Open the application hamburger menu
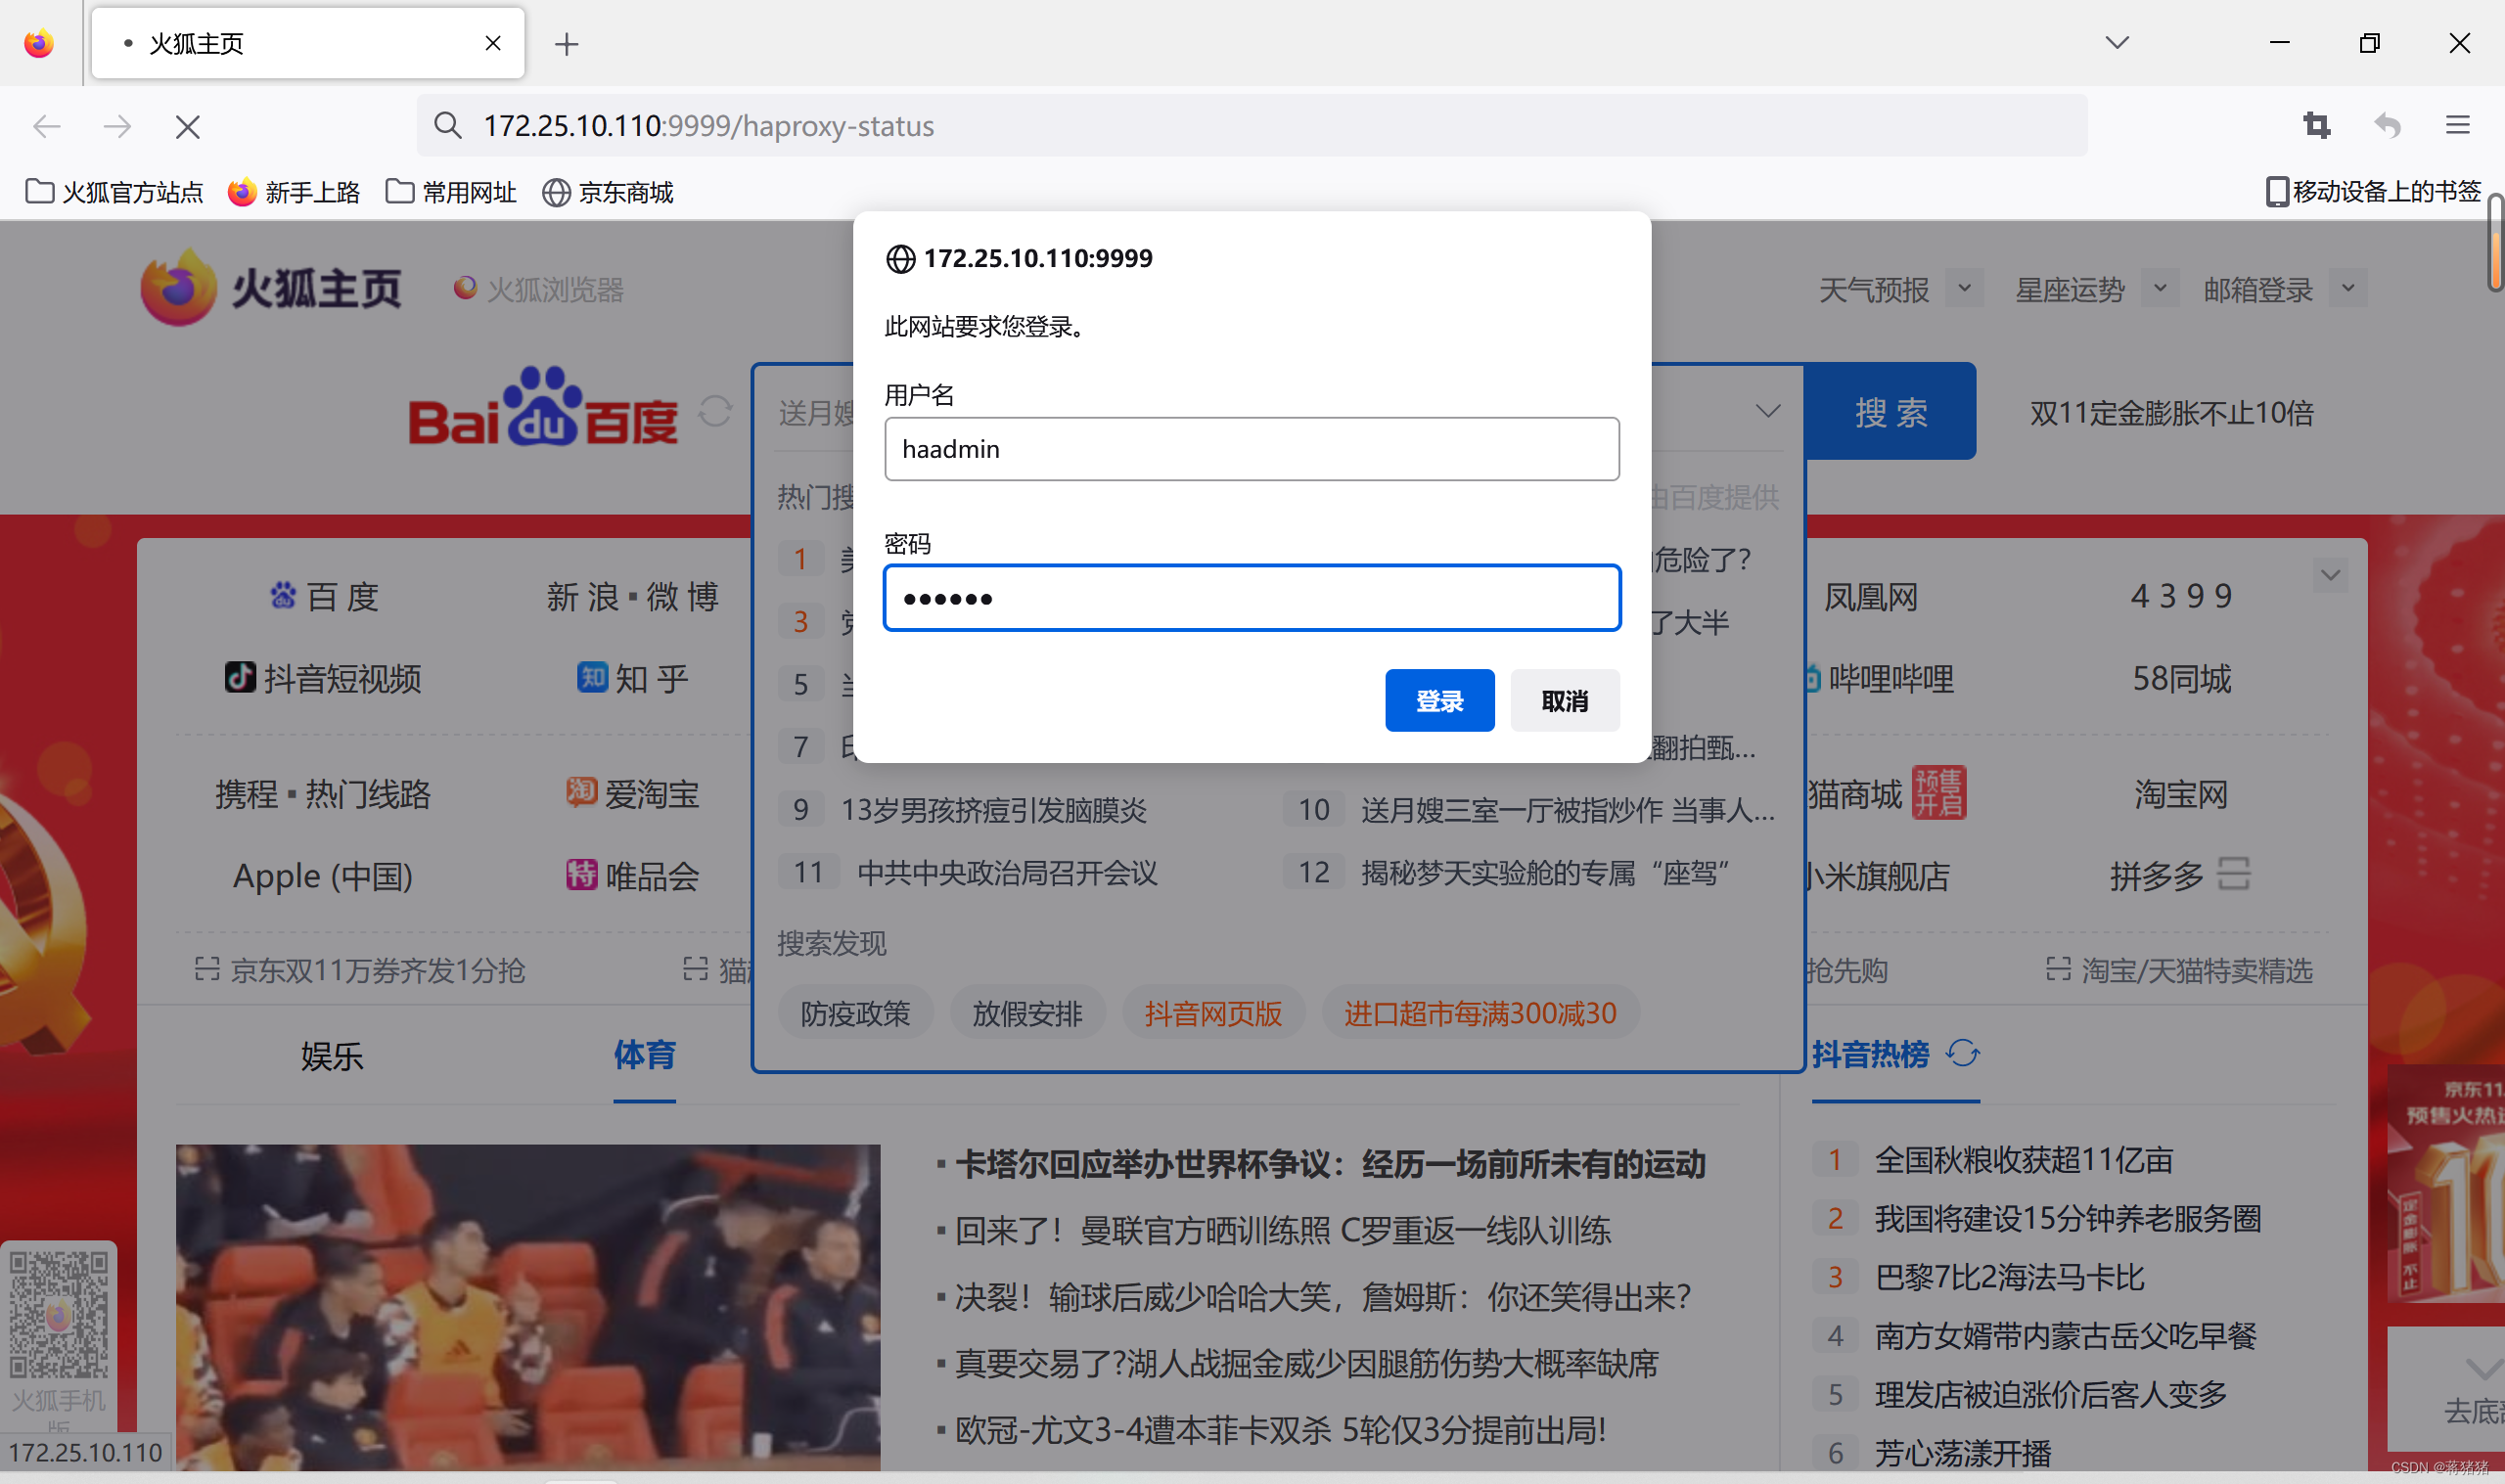Viewport: 2505px width, 1484px height. (2457, 126)
